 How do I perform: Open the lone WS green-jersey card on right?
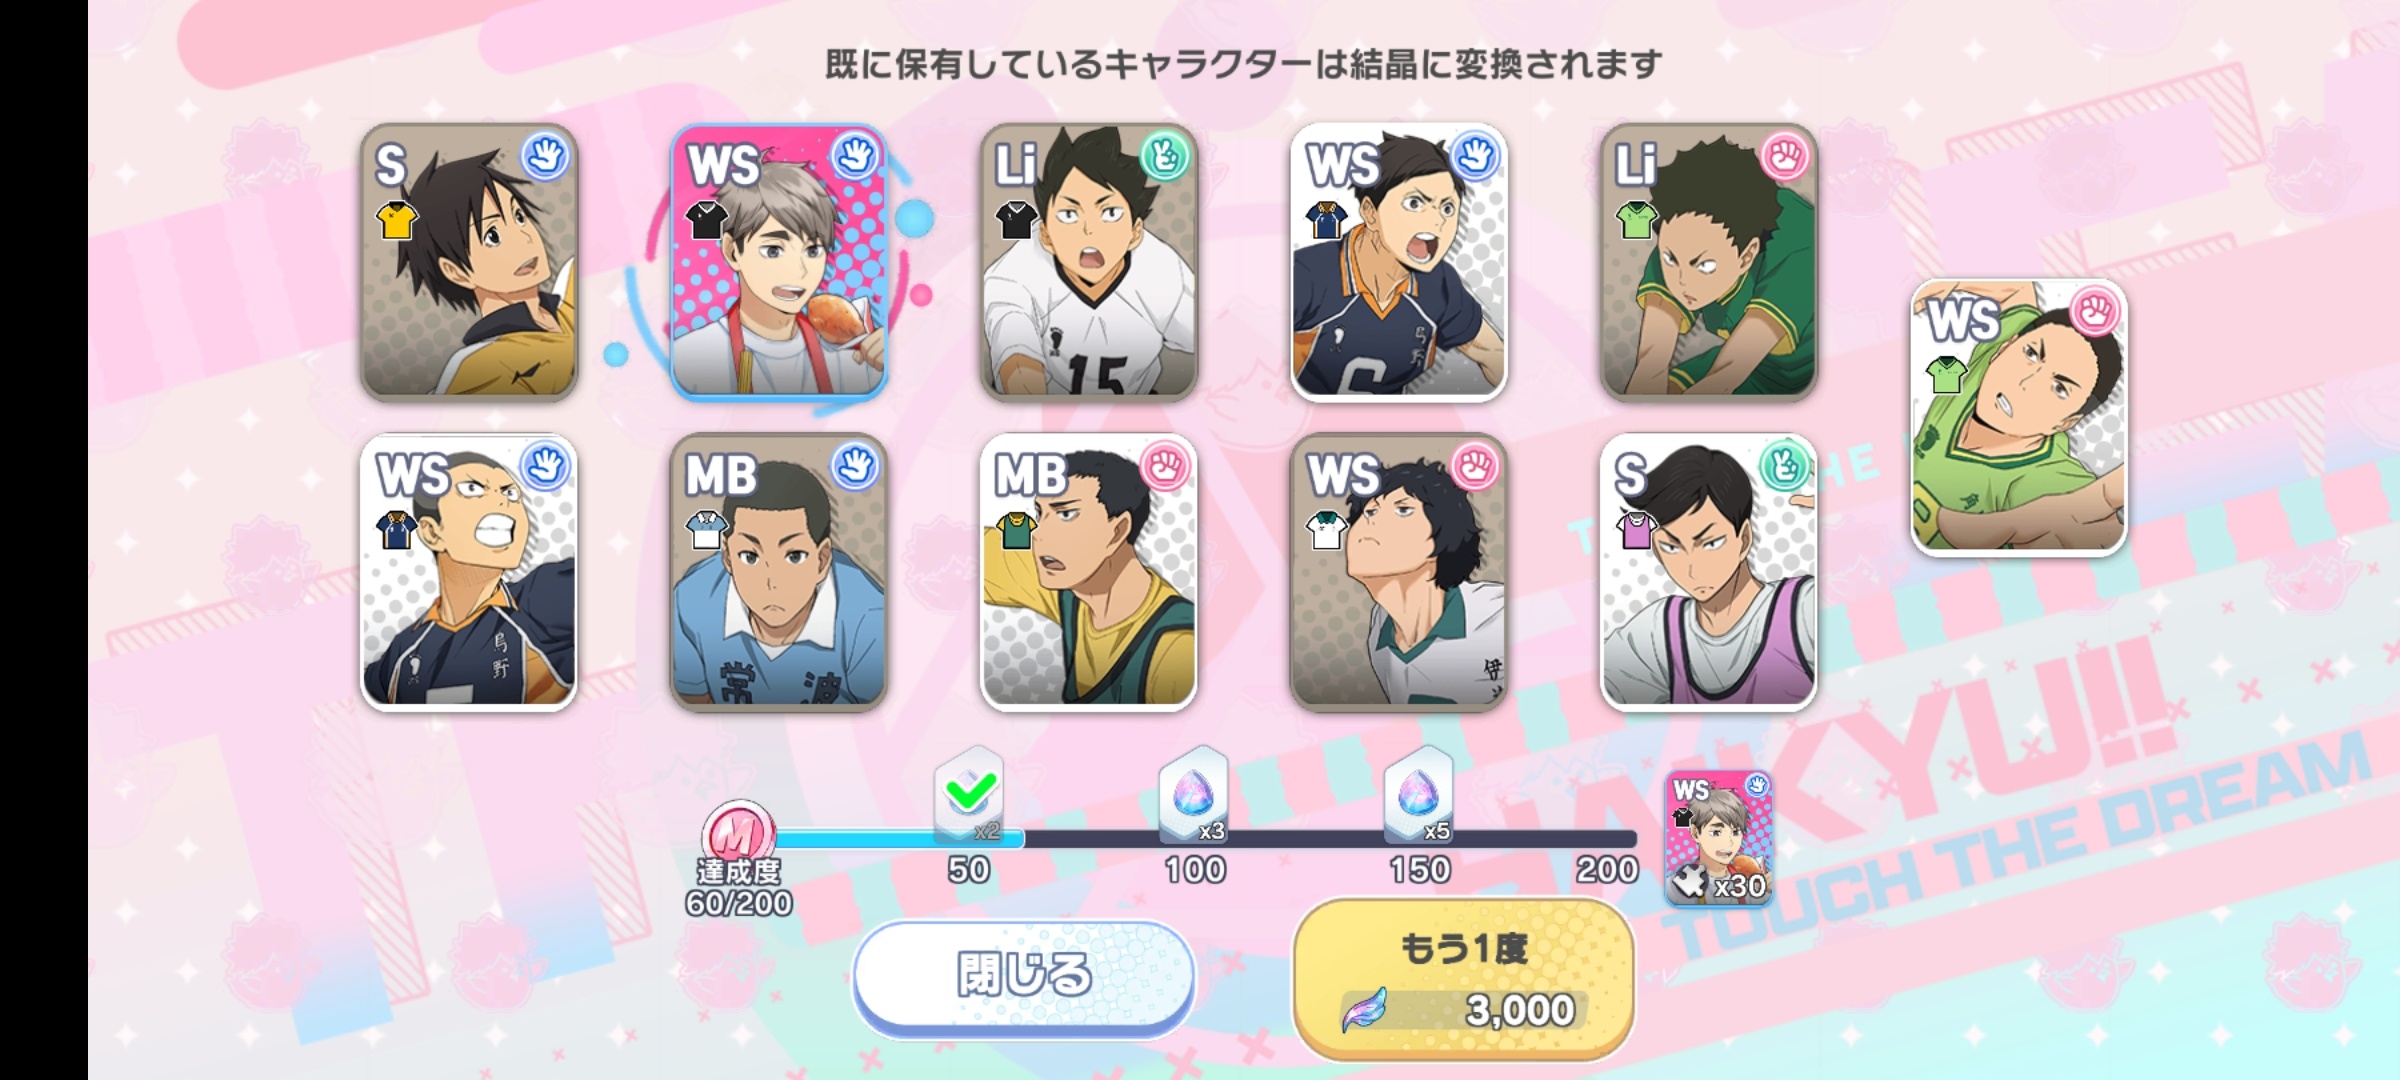click(2019, 417)
